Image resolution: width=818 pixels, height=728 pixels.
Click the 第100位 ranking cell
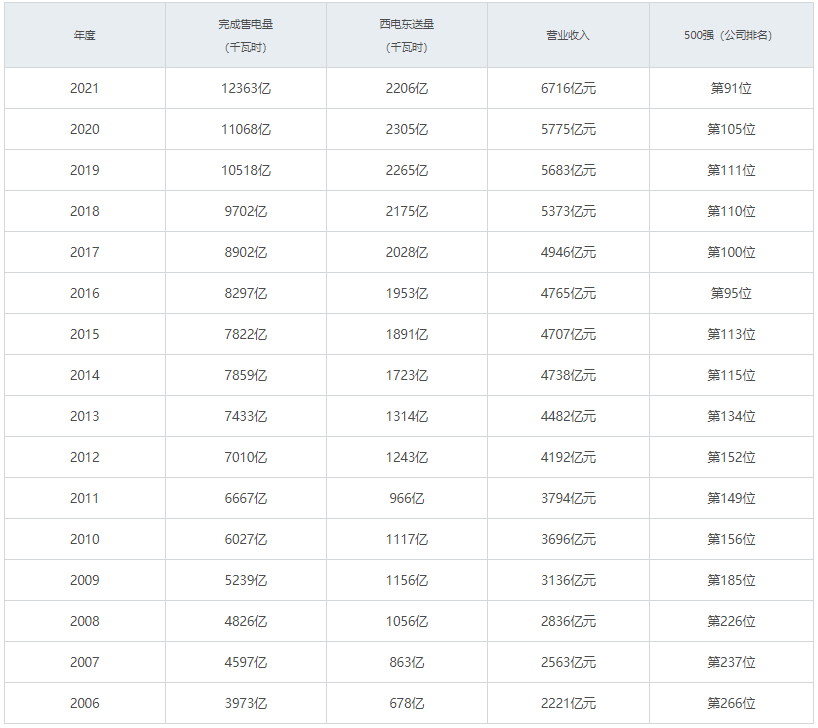[731, 252]
